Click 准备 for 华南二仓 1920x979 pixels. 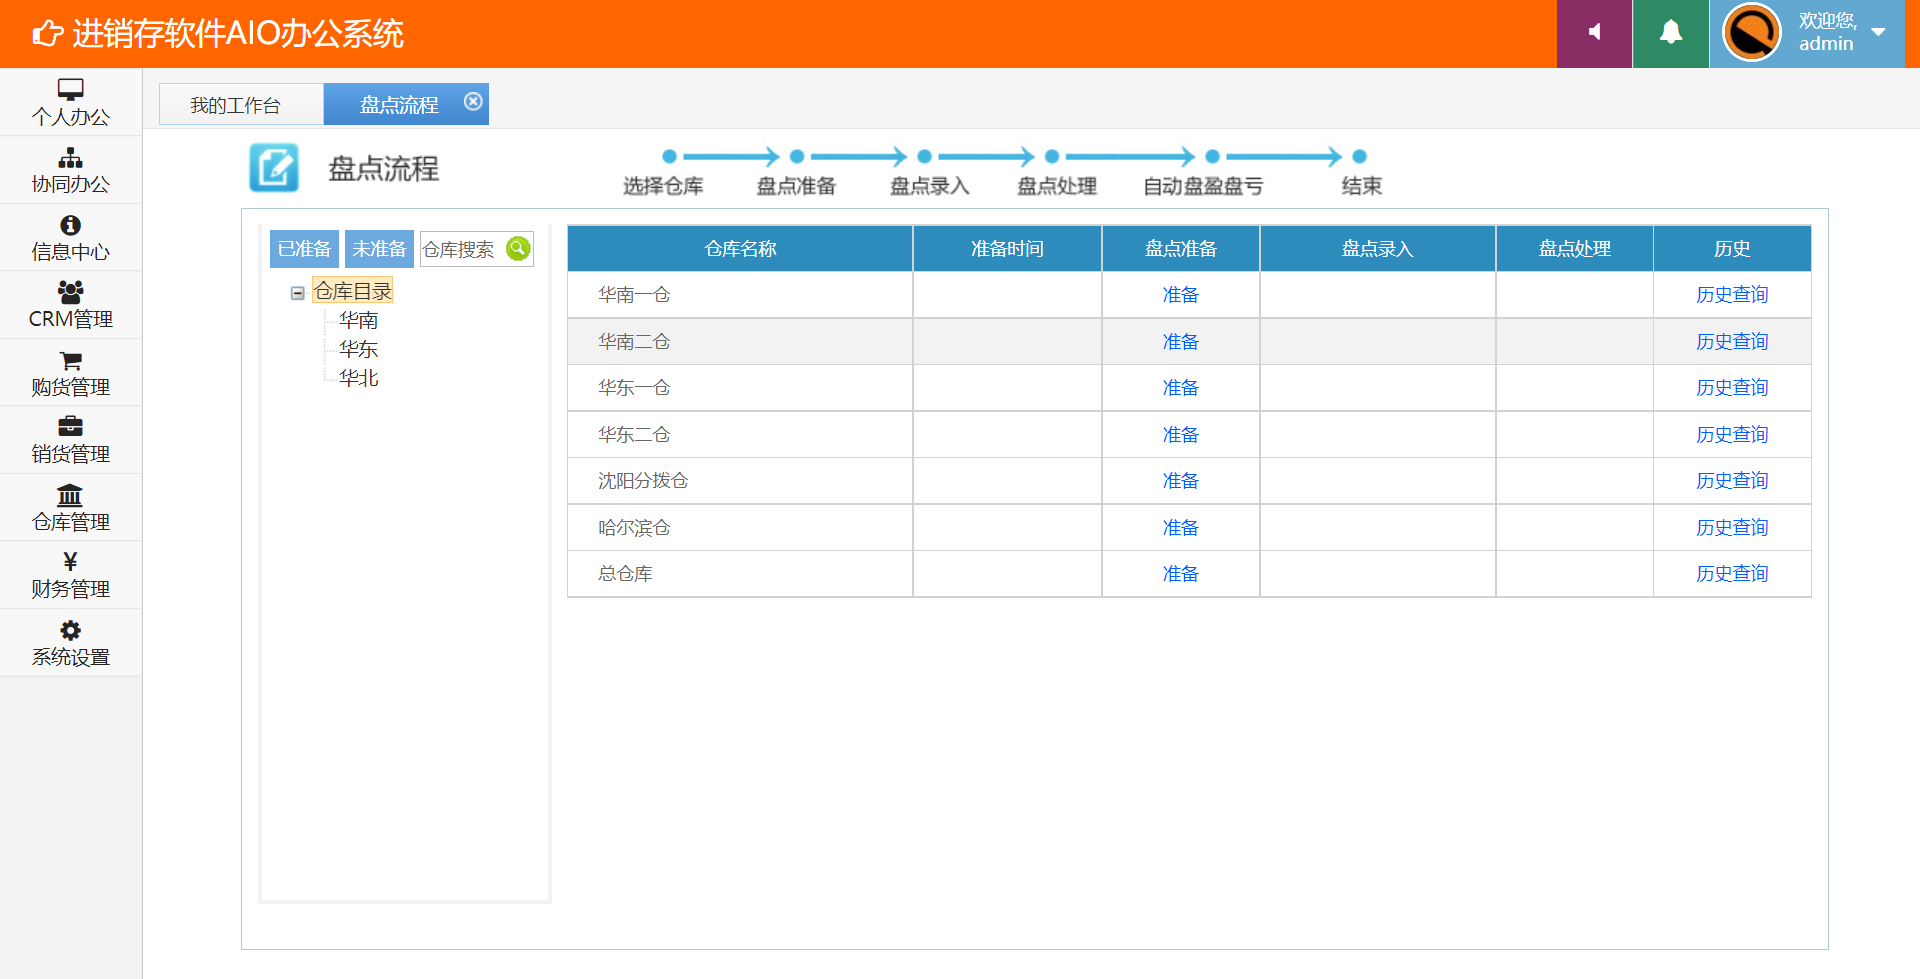point(1180,342)
